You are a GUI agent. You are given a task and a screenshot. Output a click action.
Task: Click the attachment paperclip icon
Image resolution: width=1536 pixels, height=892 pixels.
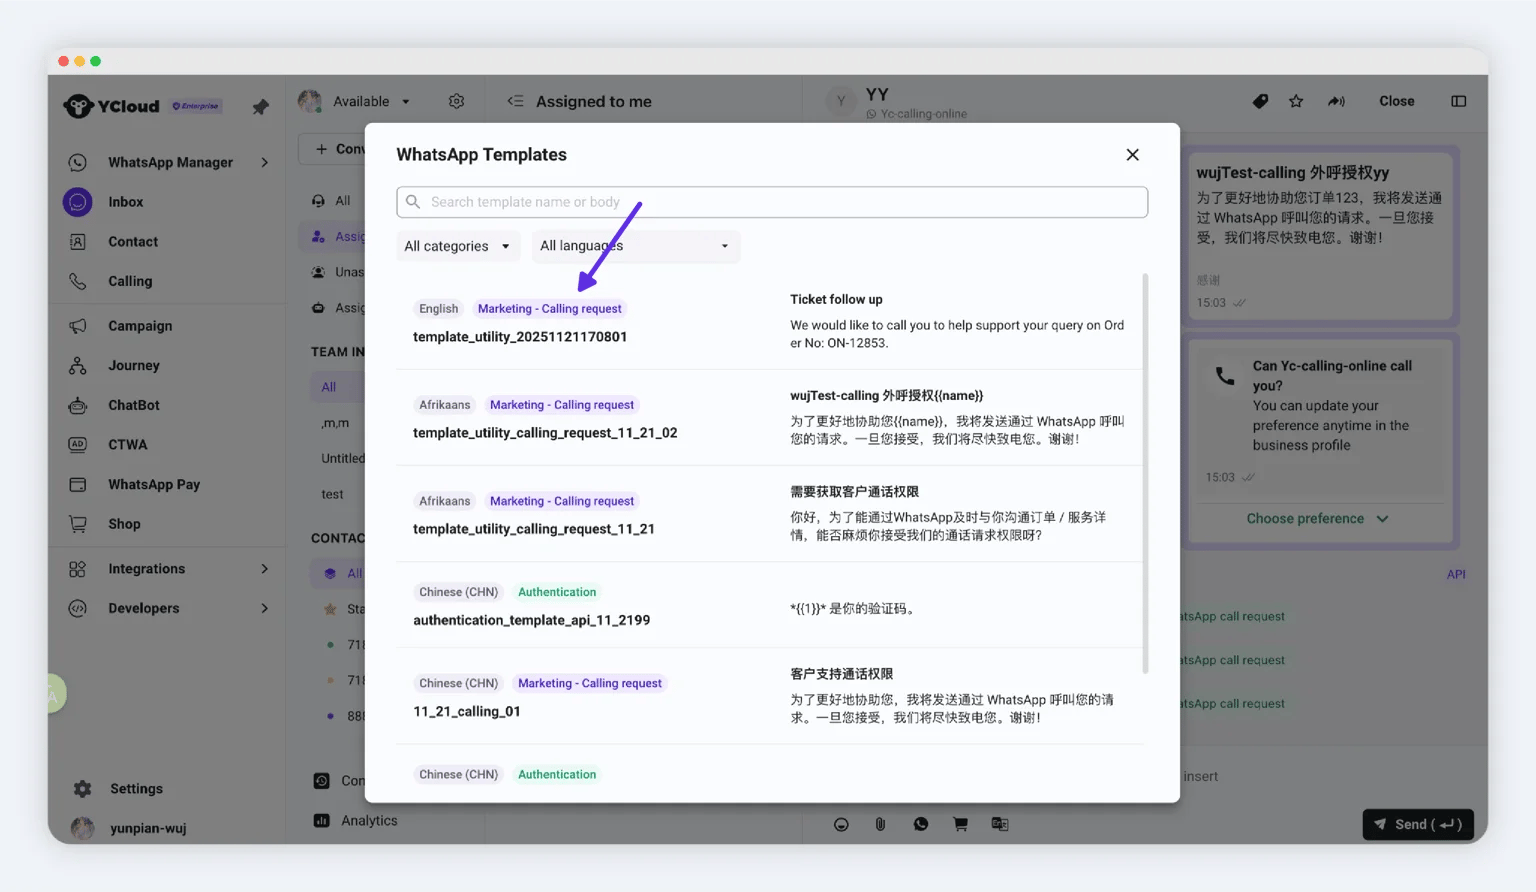tap(880, 824)
